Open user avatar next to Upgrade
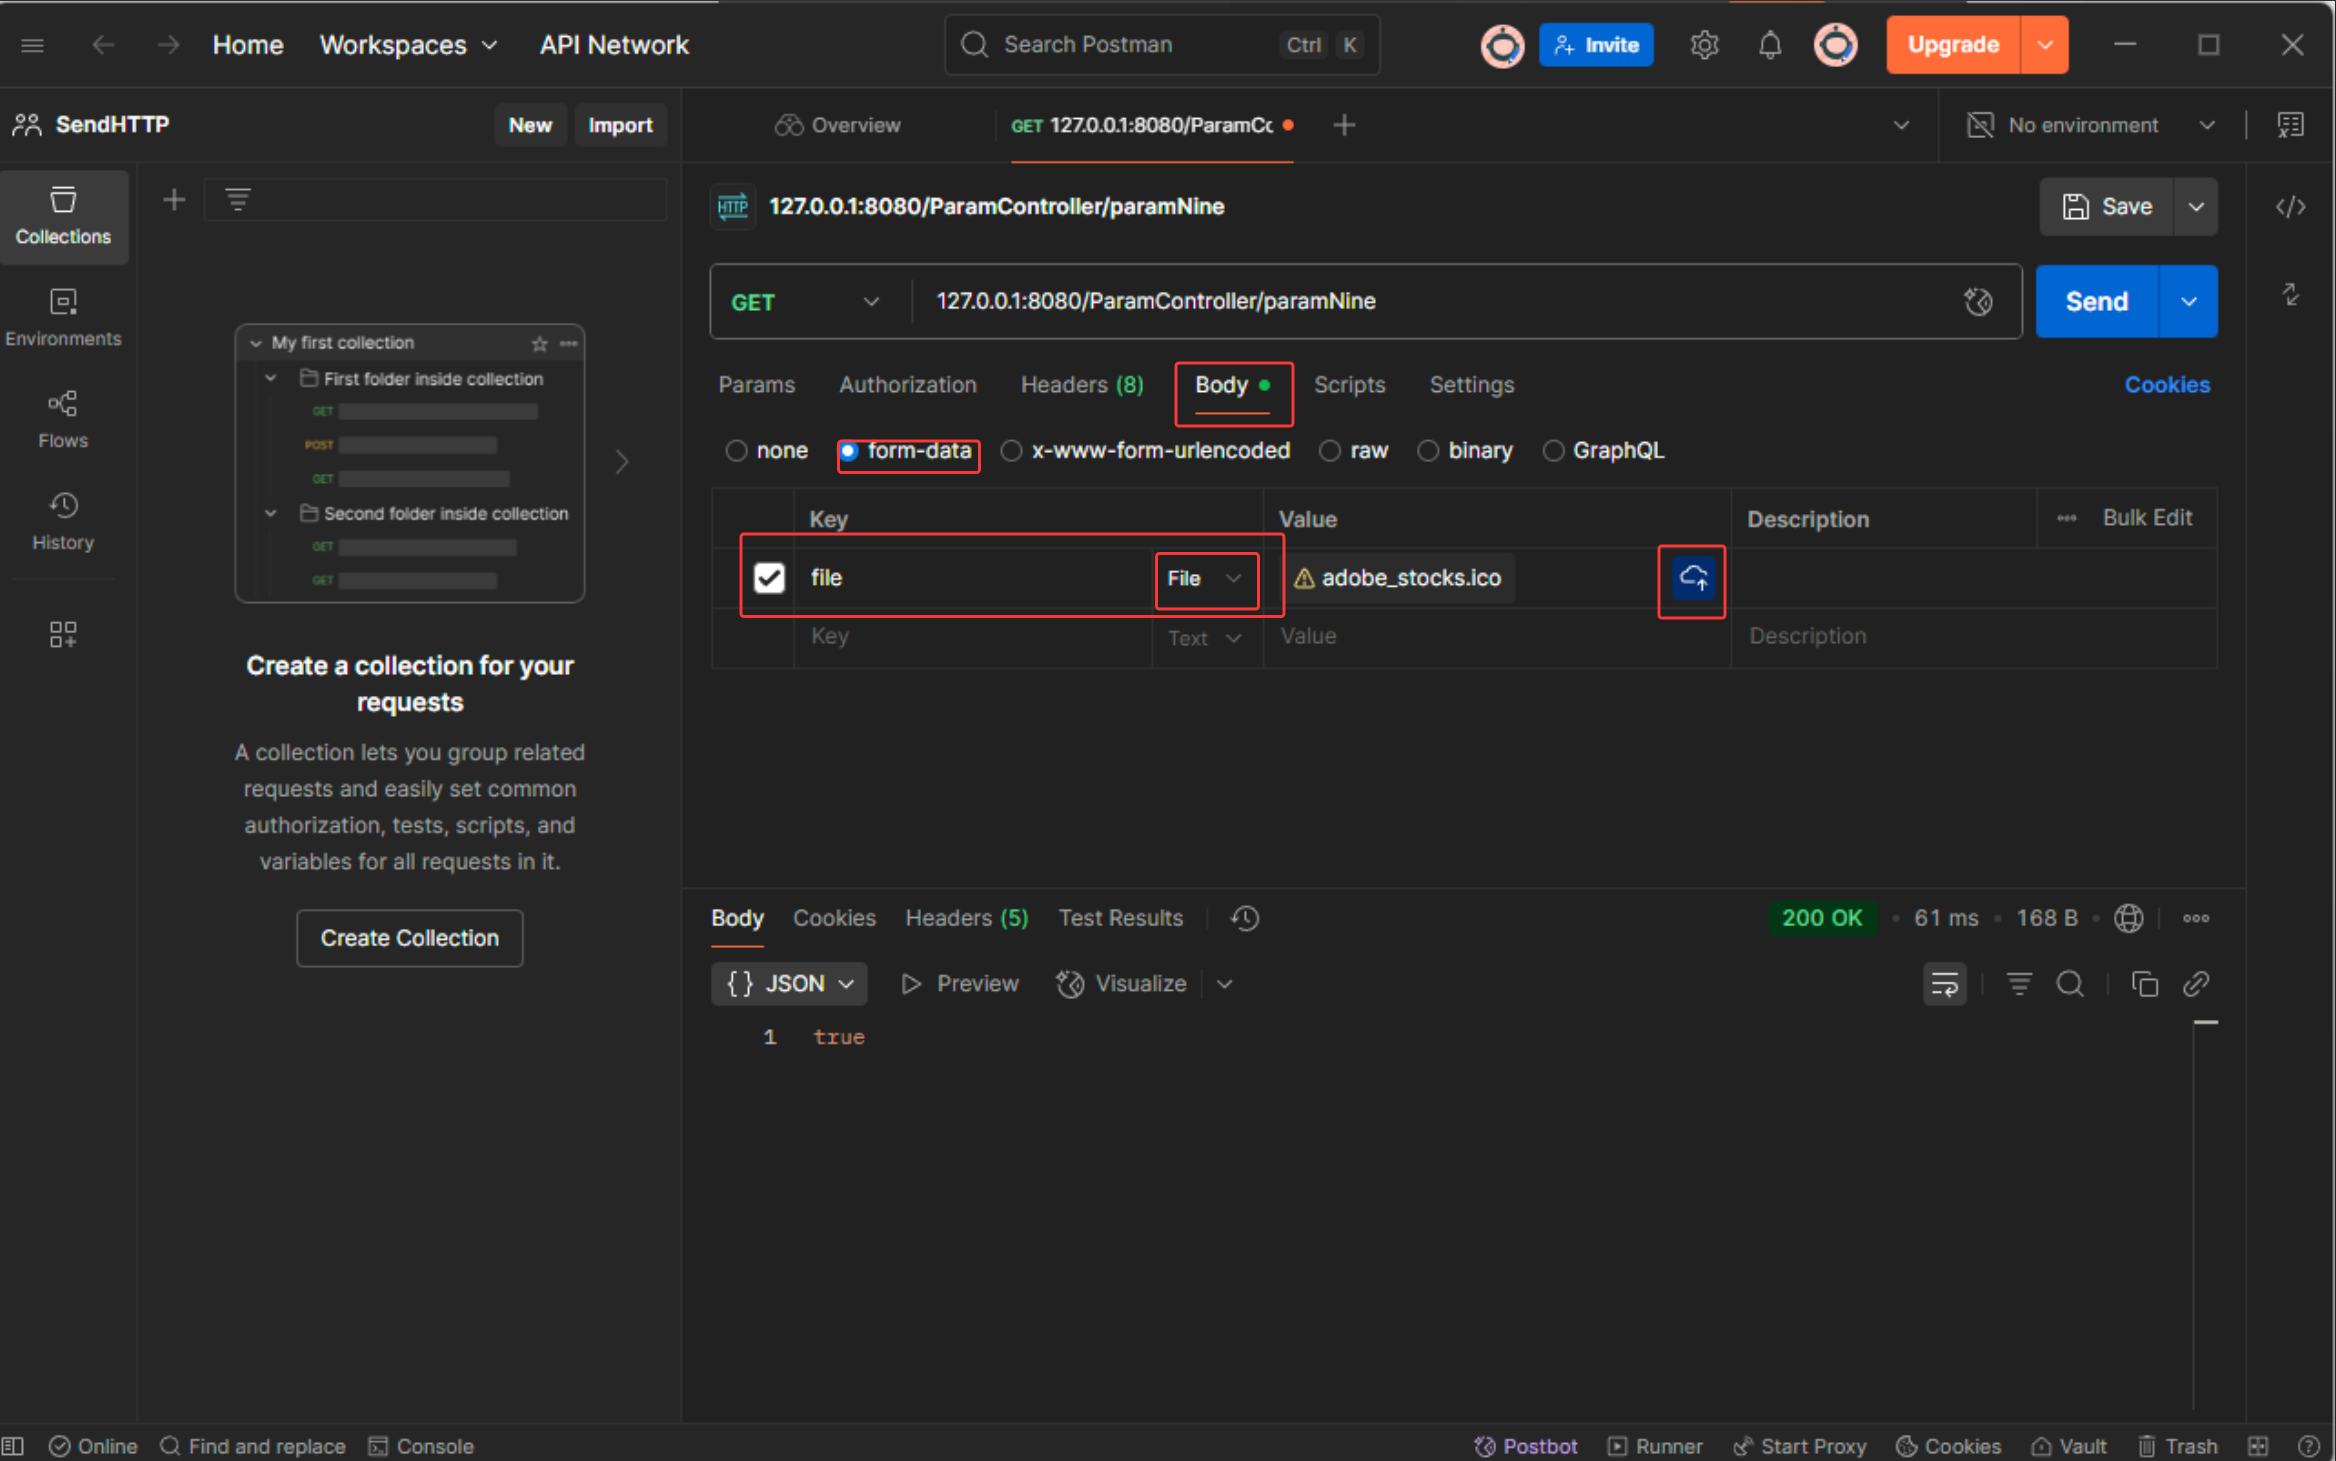Image resolution: width=2336 pixels, height=1461 pixels. [x=1836, y=45]
